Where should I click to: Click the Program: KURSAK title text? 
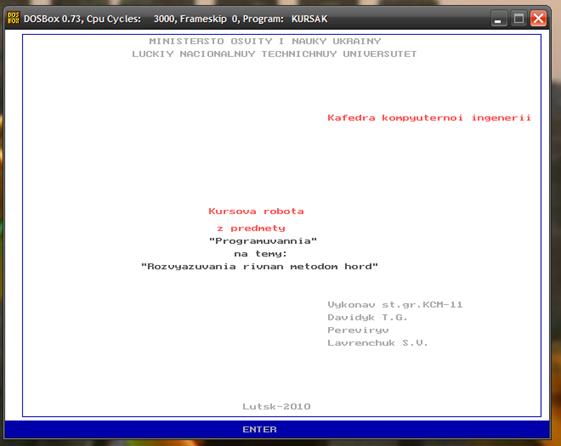pyautogui.click(x=285, y=19)
